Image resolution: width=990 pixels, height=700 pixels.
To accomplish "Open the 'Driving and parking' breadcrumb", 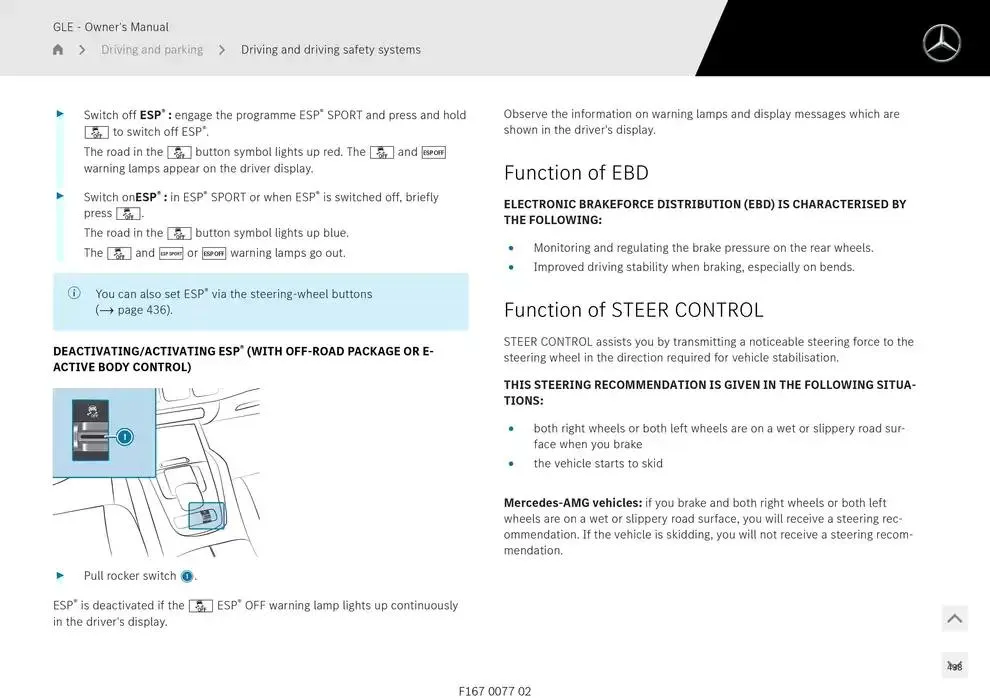I will tap(152, 50).
